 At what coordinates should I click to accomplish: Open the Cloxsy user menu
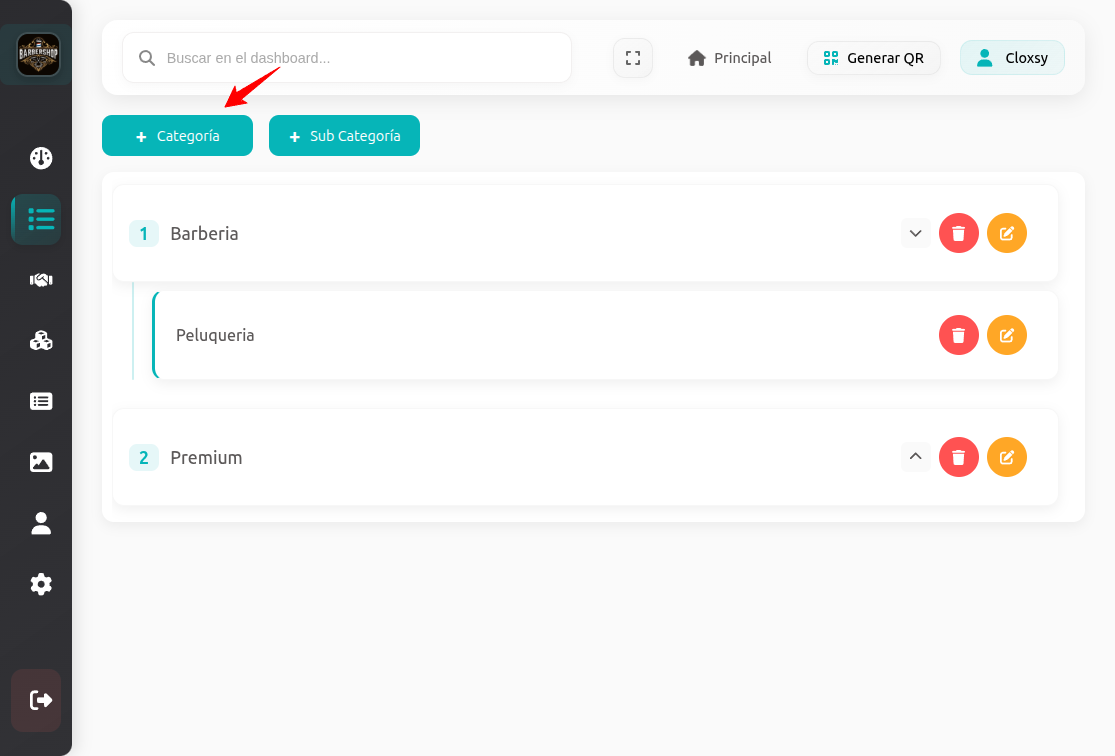click(1012, 58)
